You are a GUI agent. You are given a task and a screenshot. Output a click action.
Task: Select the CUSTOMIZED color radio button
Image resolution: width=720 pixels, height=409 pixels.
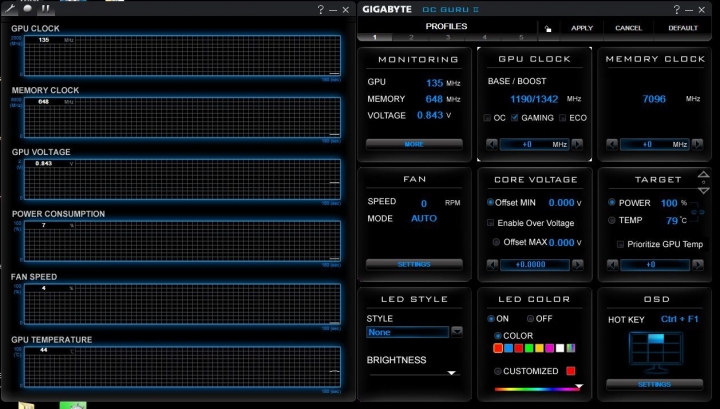pyautogui.click(x=498, y=371)
